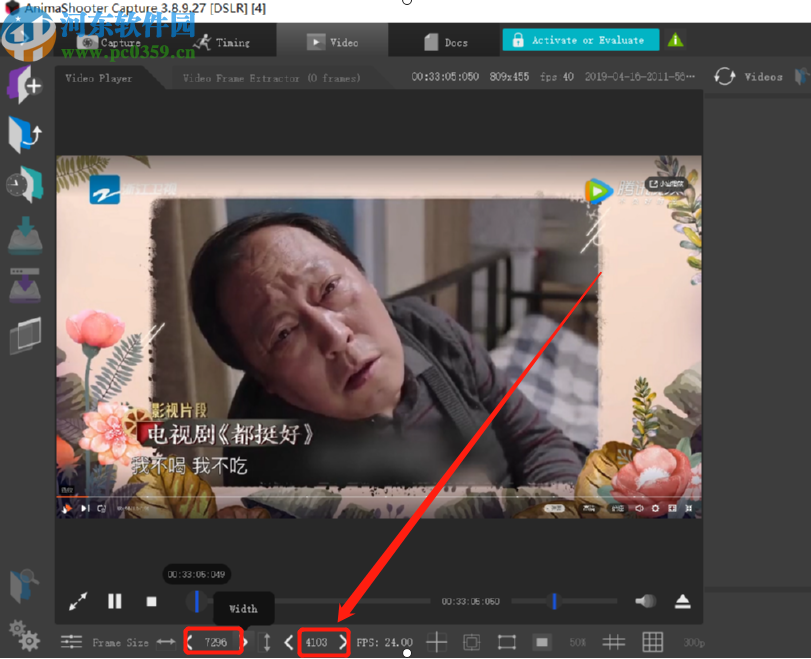The width and height of the screenshot is (811, 659).
Task: Open the Video Frame Extractor tab
Action: [x=270, y=76]
